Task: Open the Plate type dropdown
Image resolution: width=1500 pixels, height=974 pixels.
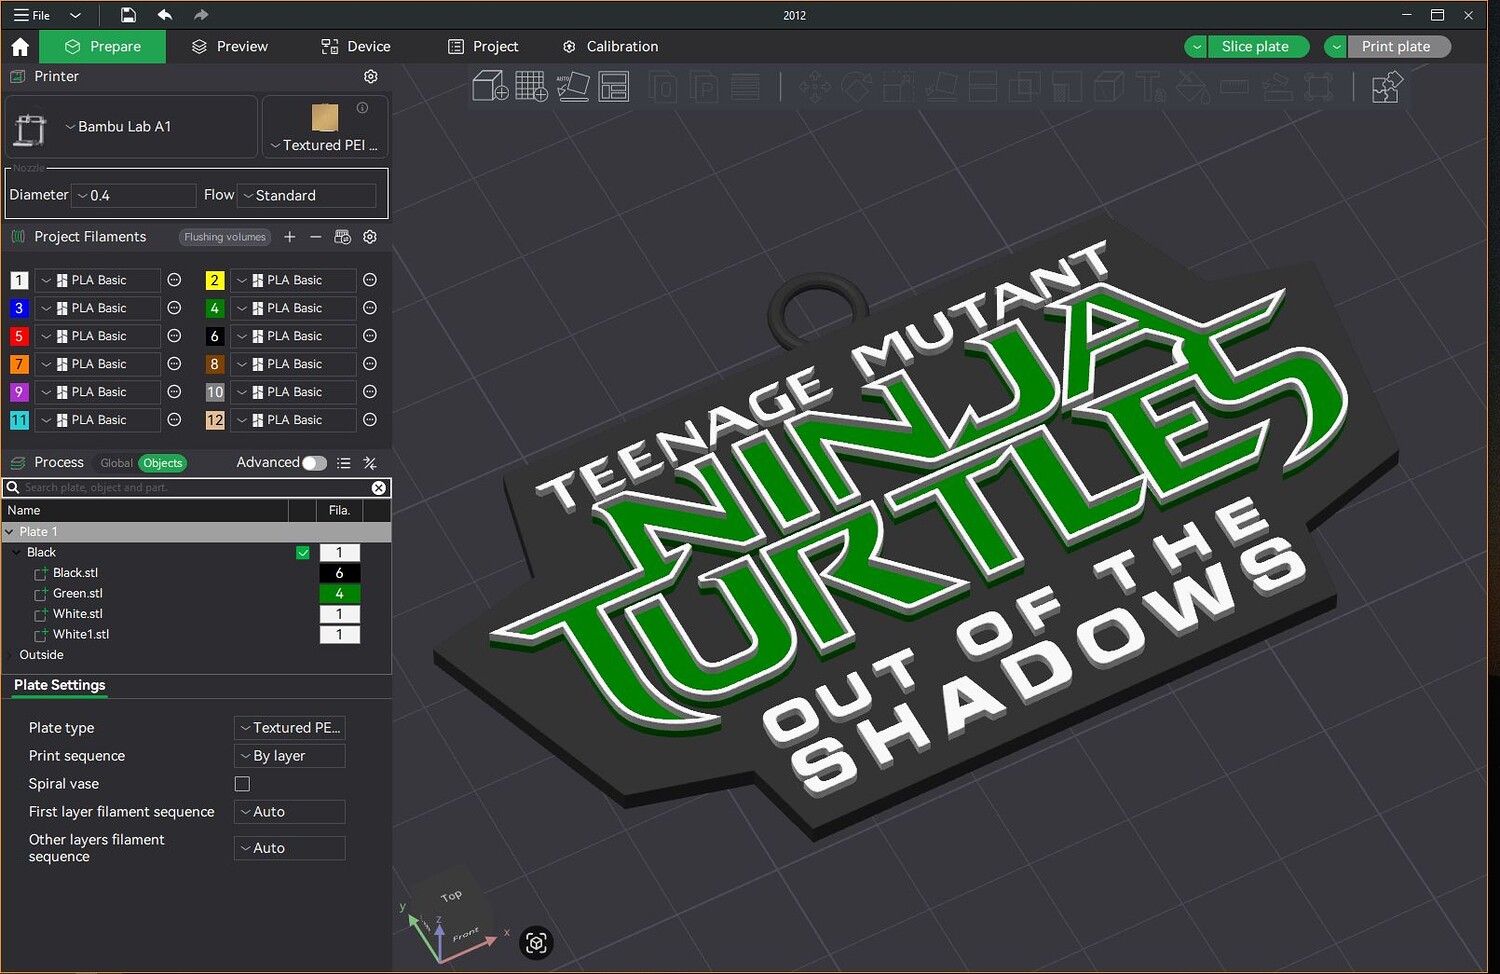Action: 290,728
